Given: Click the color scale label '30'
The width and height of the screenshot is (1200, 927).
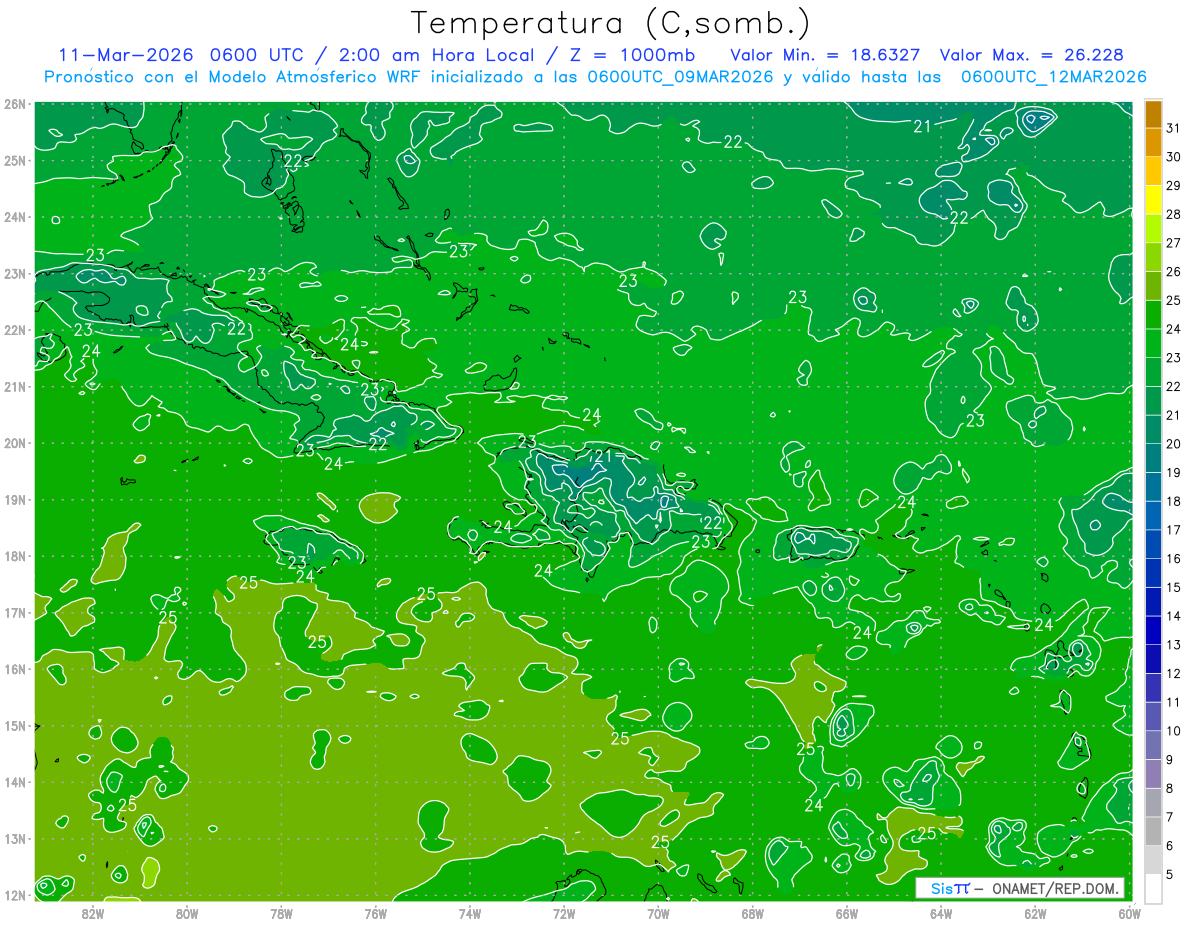Looking at the screenshot, I should [x=1173, y=157].
